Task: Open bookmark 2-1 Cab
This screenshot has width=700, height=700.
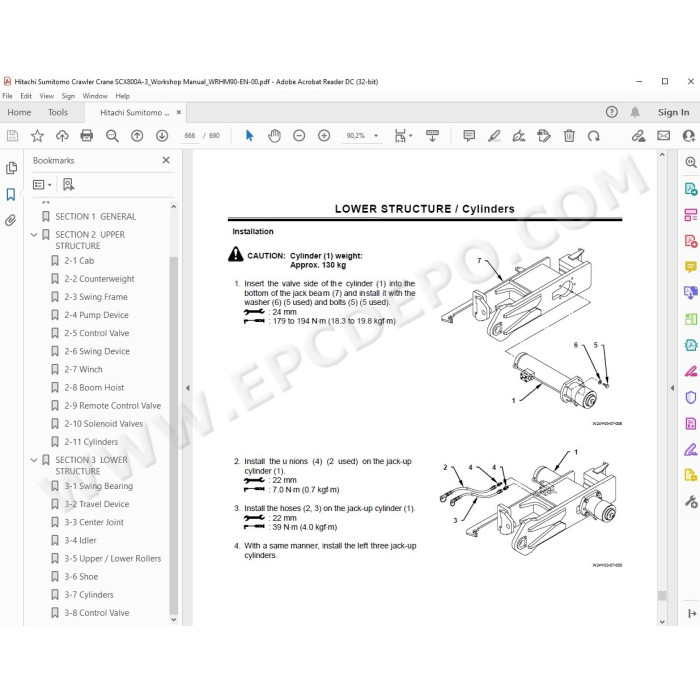Action: [79, 261]
